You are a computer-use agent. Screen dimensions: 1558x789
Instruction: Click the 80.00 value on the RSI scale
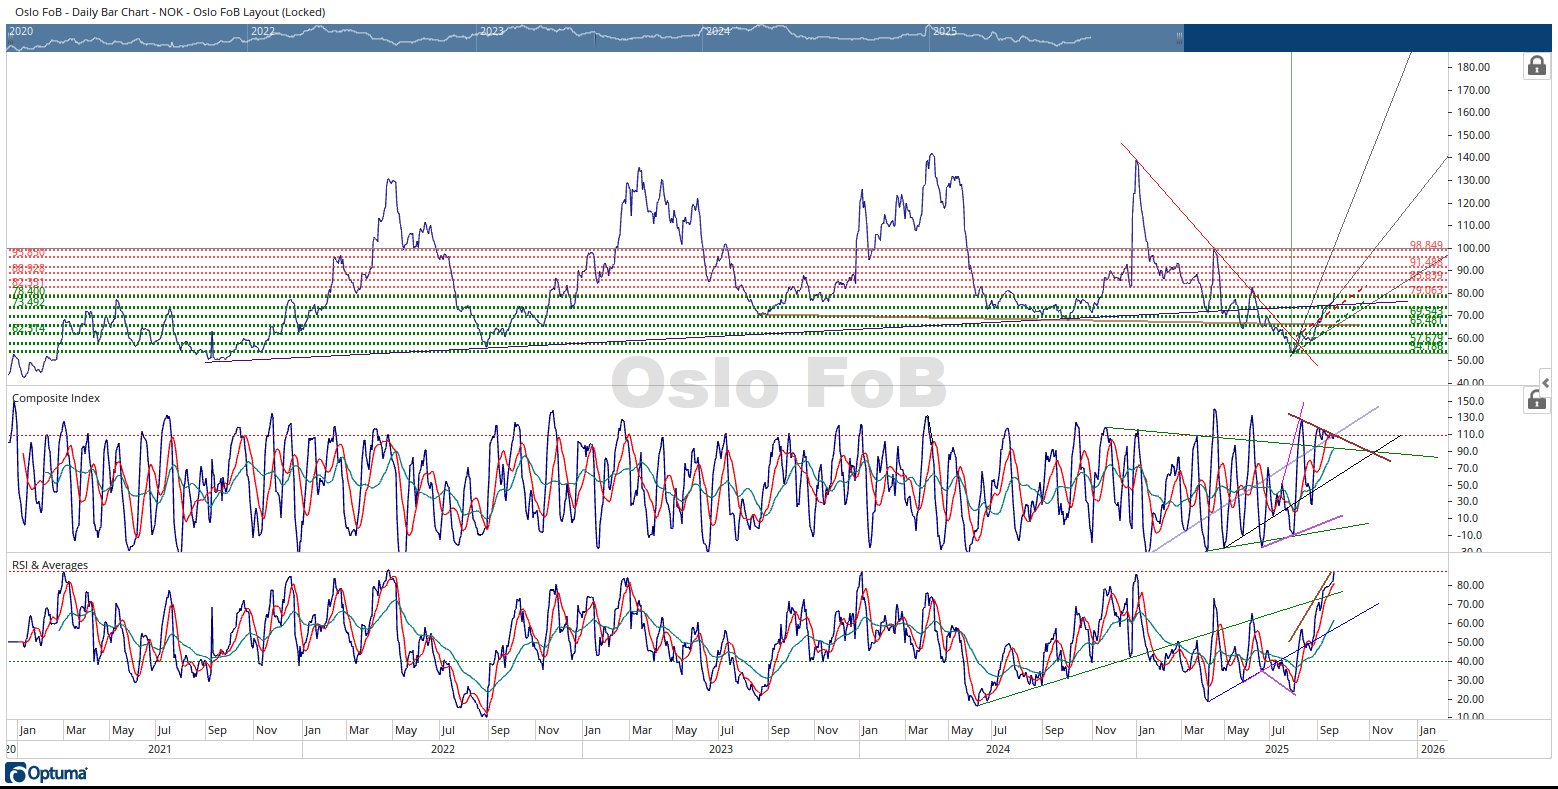click(x=1470, y=585)
